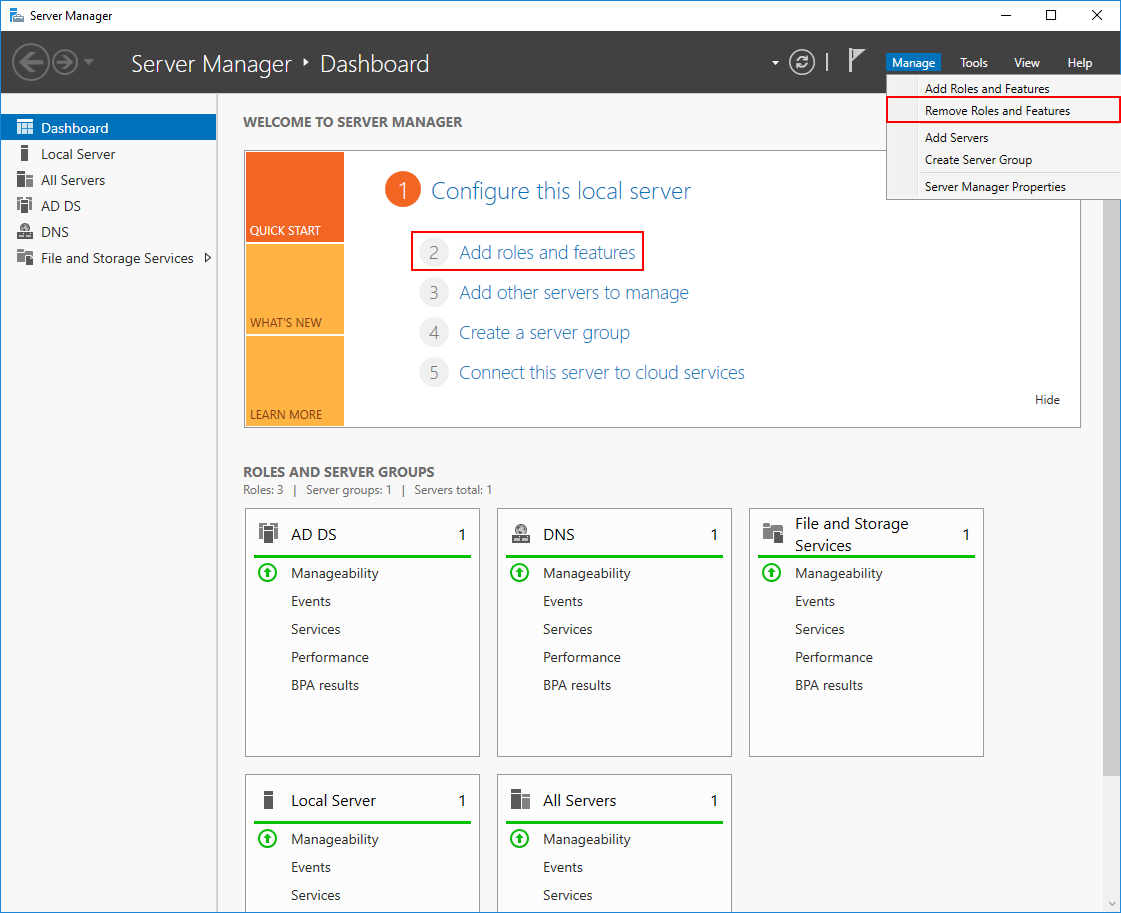Open Performance in the AD DS tile
This screenshot has height=913, width=1121.
coord(330,657)
